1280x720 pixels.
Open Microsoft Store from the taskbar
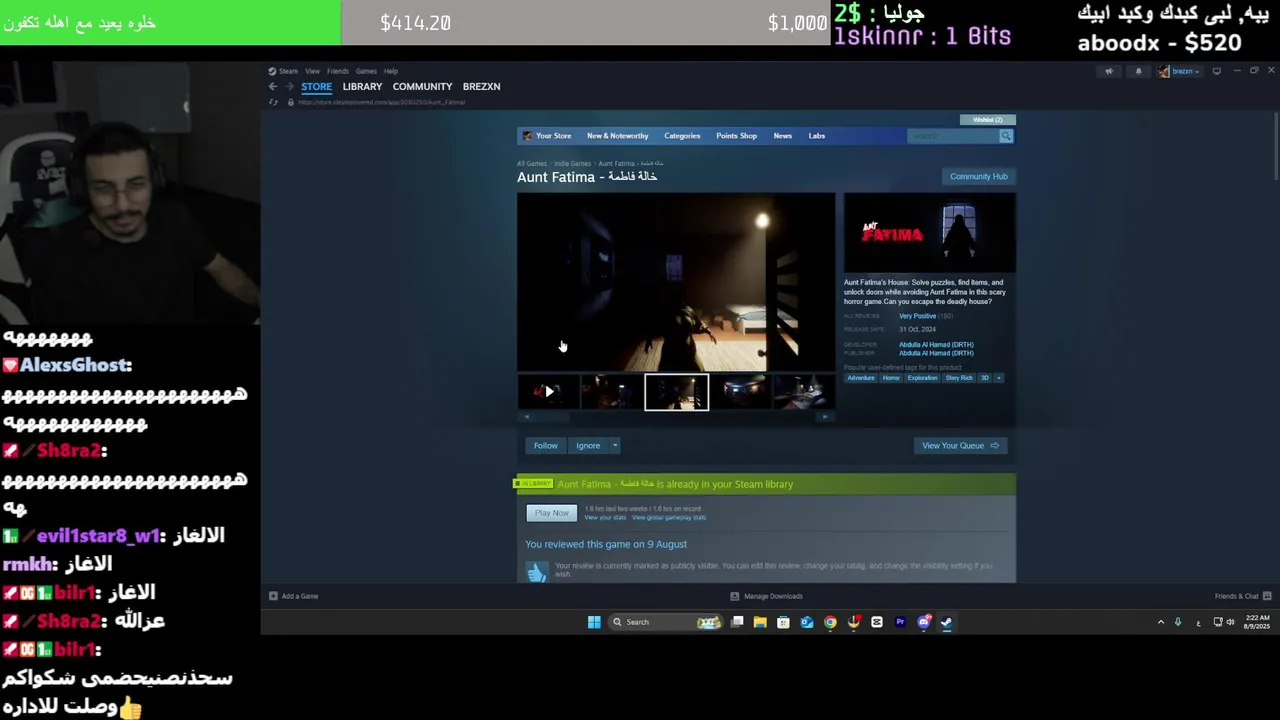783,622
